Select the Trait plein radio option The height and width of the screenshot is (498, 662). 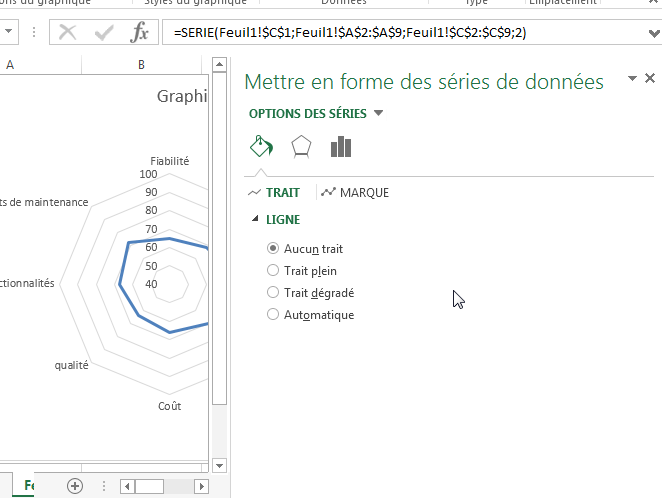(273, 270)
